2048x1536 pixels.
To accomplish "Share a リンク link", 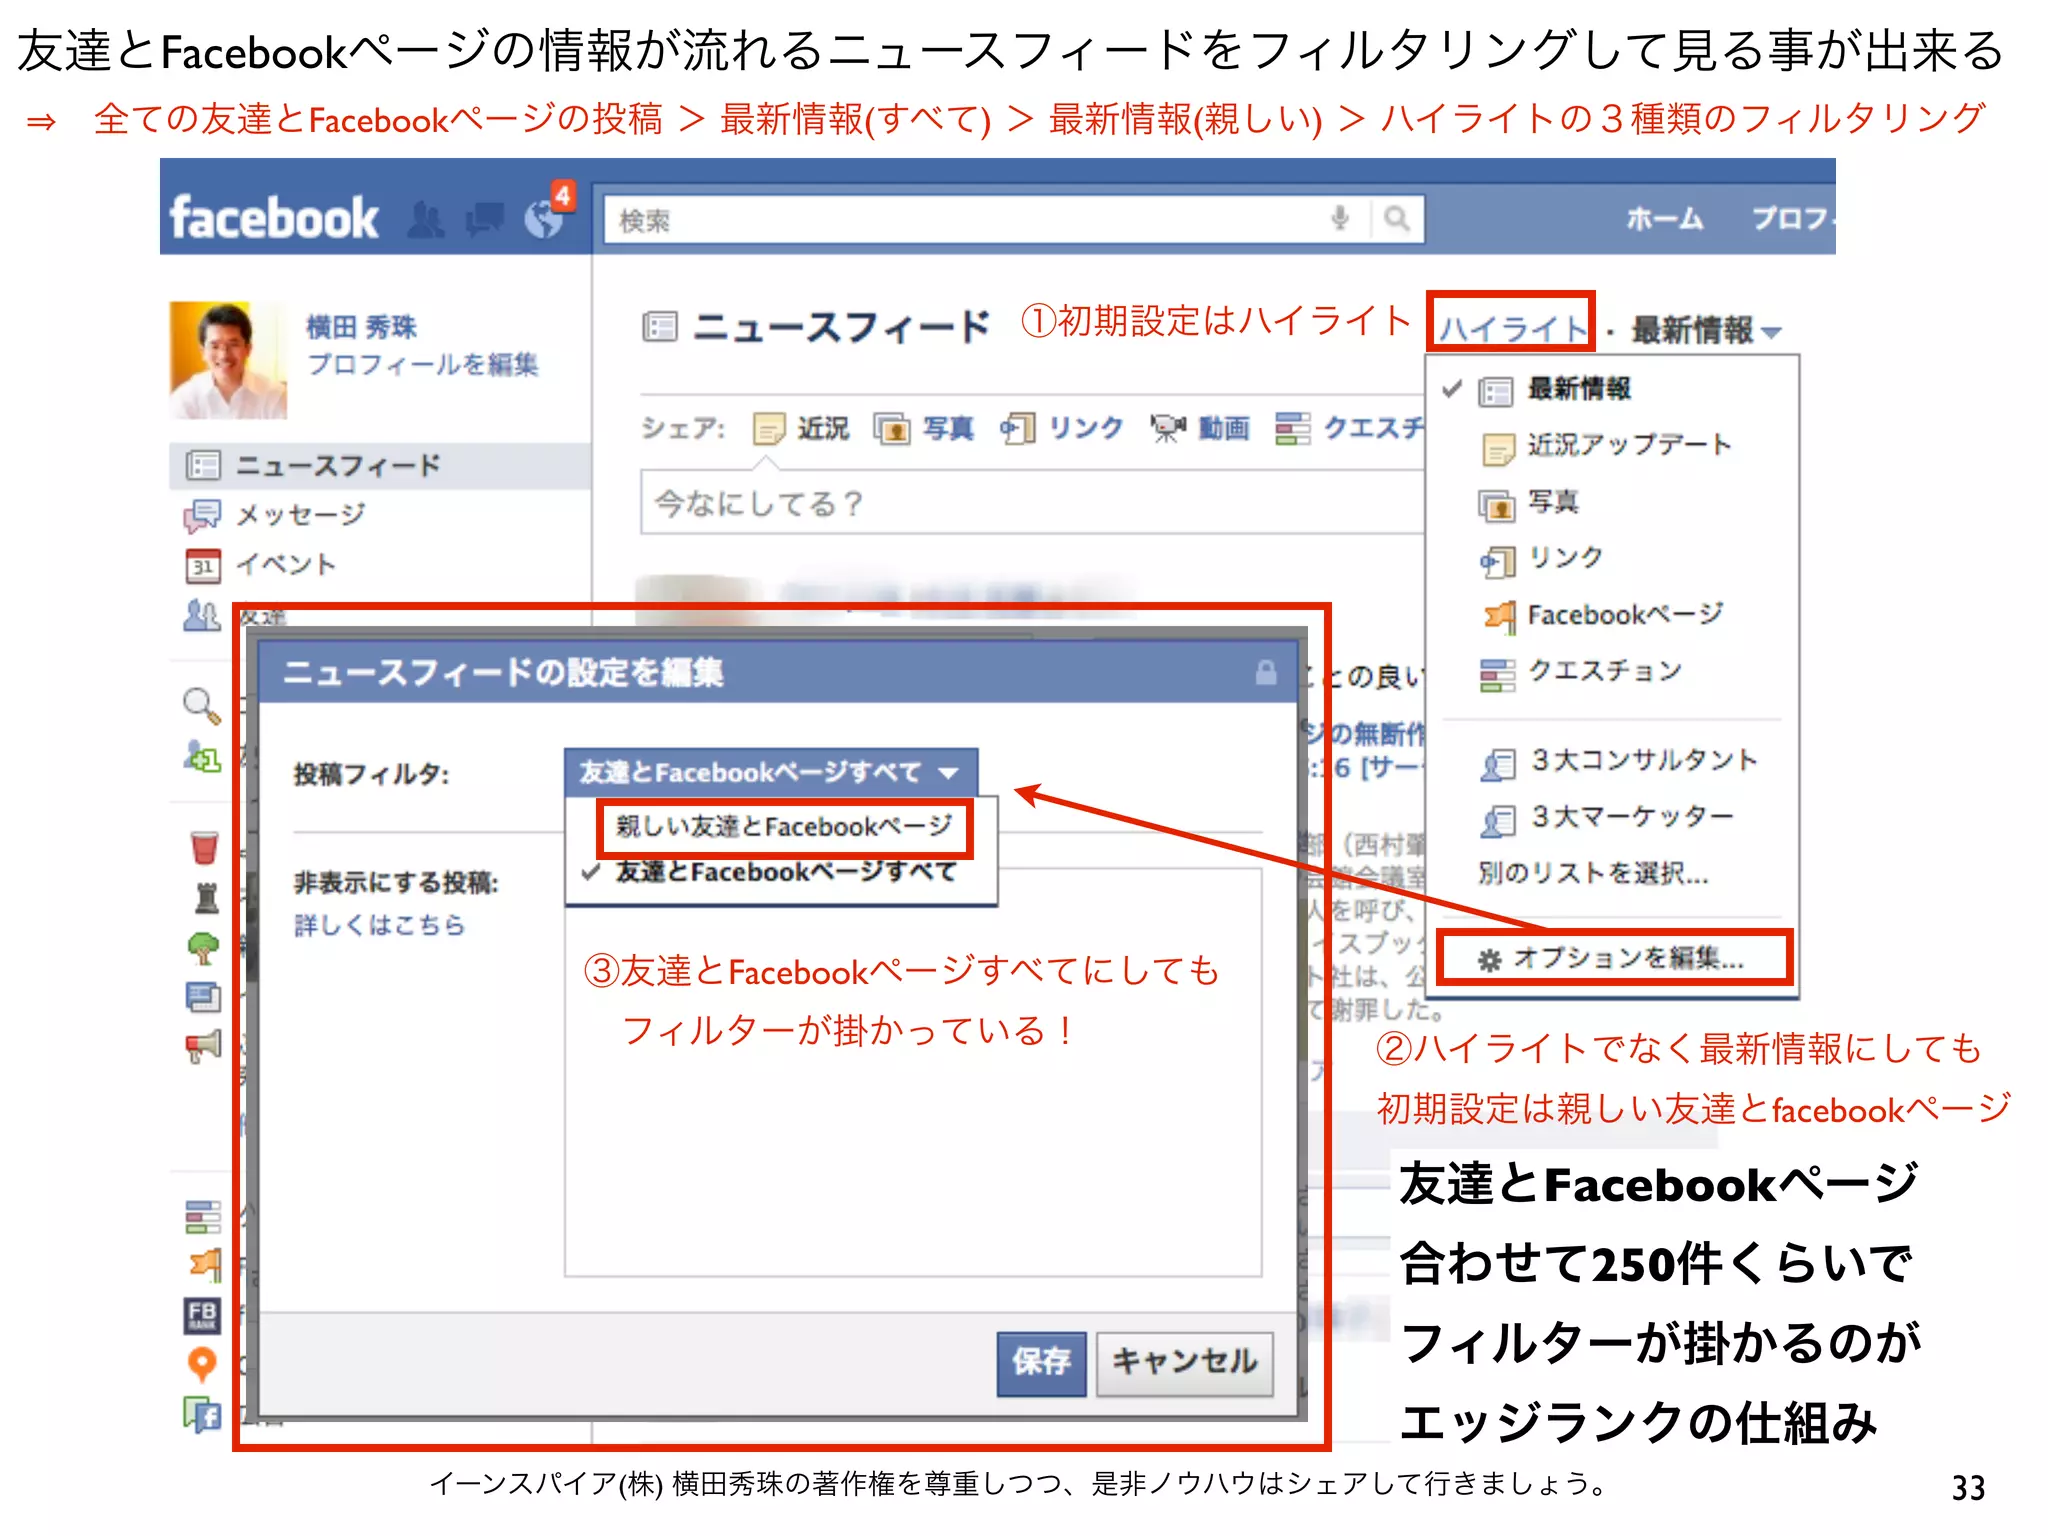I will [x=1062, y=429].
